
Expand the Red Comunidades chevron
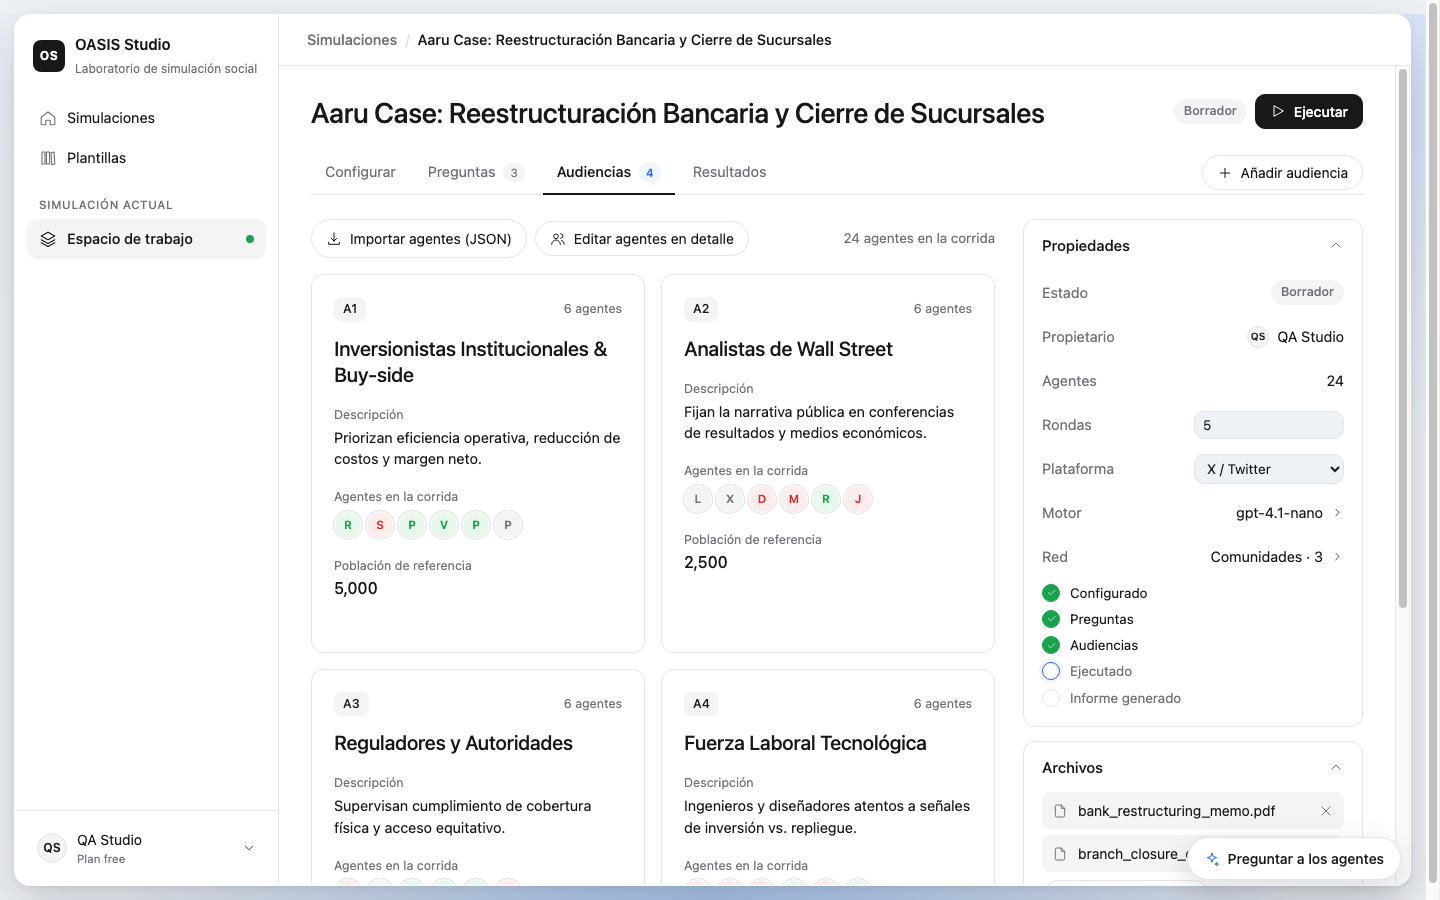point(1337,557)
